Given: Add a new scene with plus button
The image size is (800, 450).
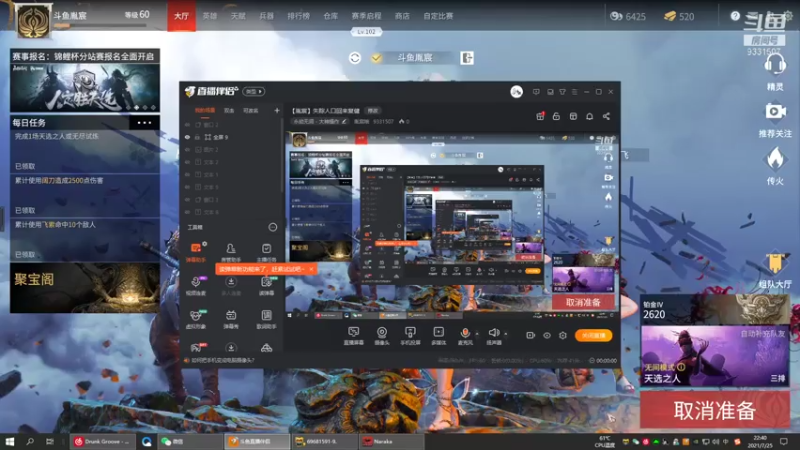Looking at the screenshot, I should point(277,110).
